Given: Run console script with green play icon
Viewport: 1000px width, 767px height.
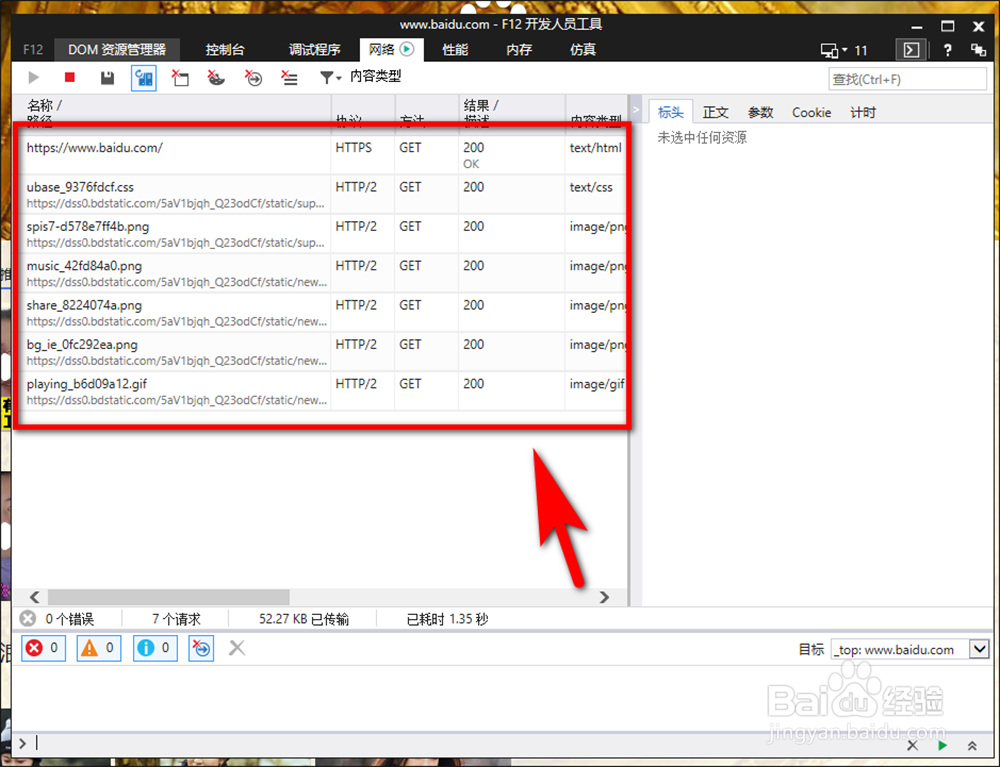Looking at the screenshot, I should click(943, 745).
